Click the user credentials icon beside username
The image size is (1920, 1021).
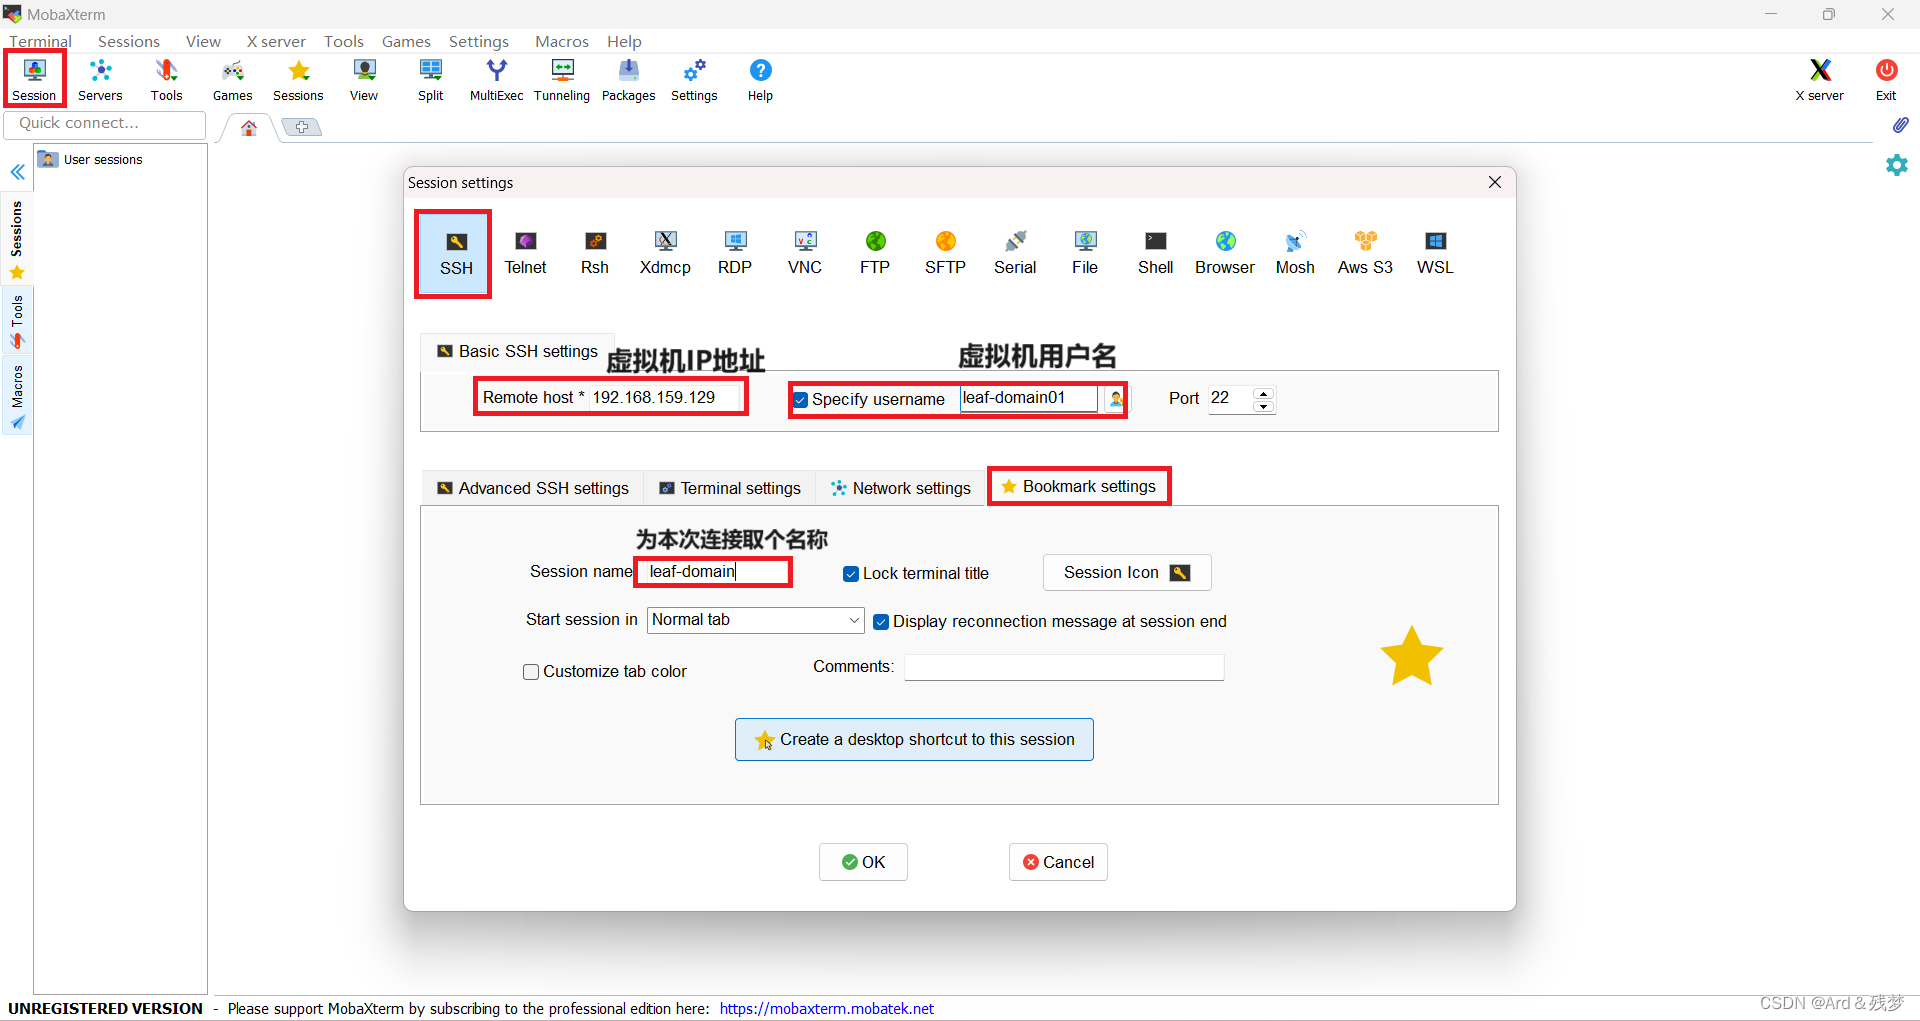(x=1115, y=399)
